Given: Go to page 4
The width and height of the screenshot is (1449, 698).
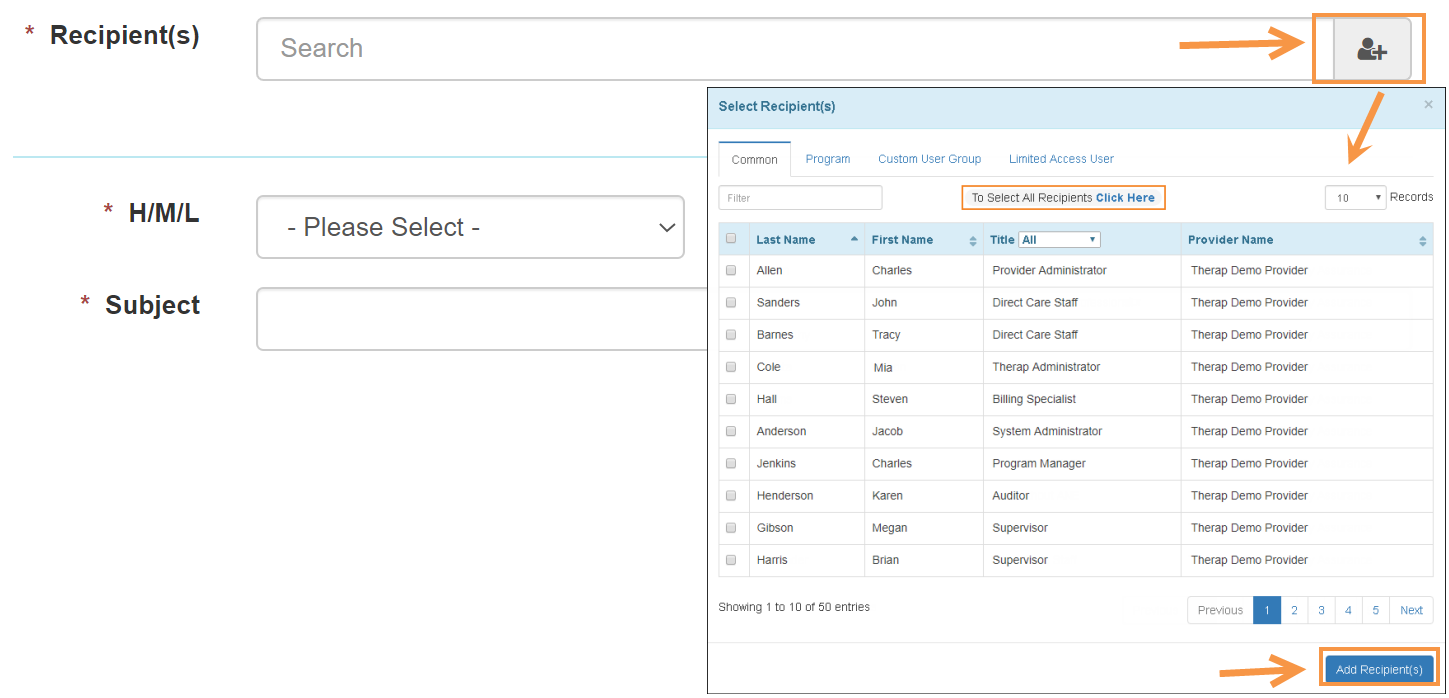Looking at the screenshot, I should pyautogui.click(x=1348, y=610).
